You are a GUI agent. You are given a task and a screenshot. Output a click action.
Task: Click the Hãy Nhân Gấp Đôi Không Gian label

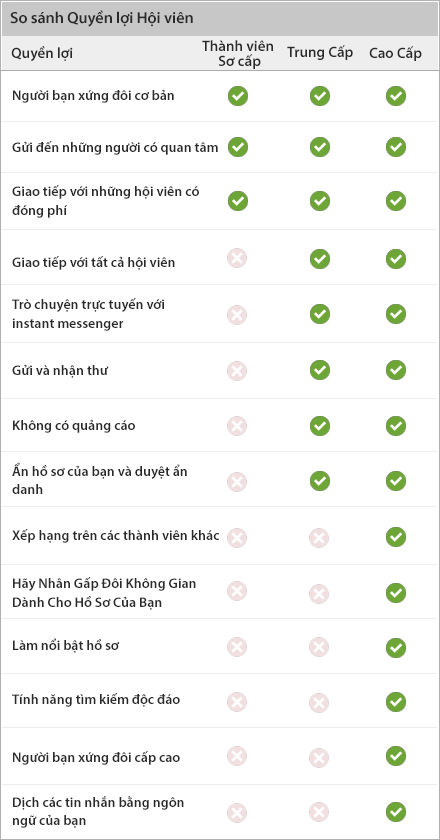point(104,592)
